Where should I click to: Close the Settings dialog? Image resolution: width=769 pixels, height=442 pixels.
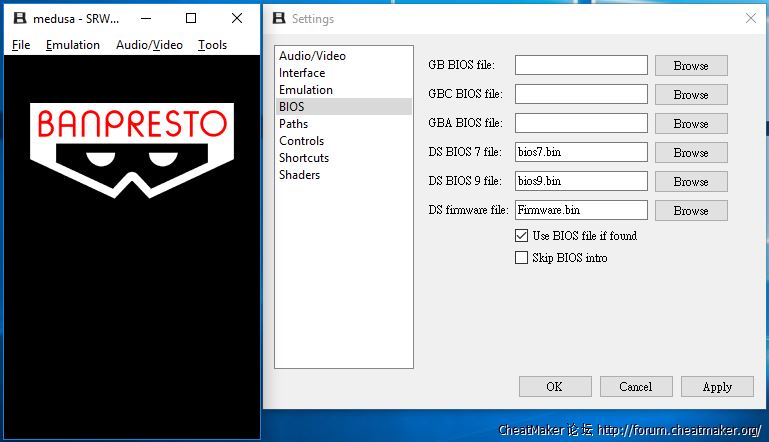coord(750,18)
